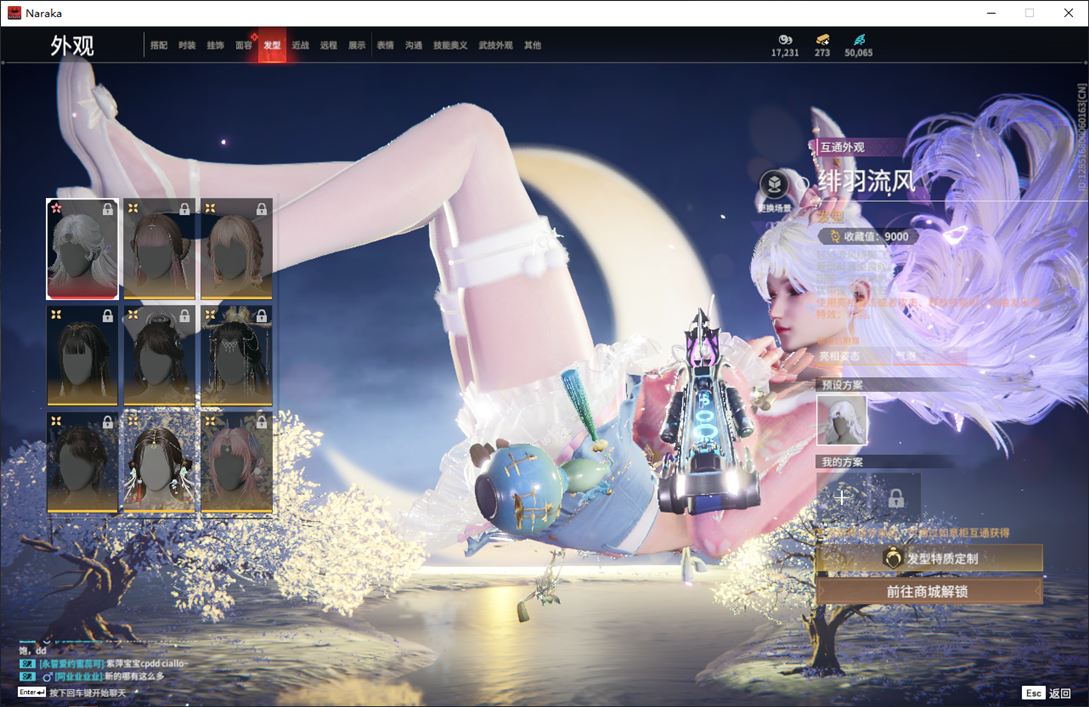Click the 我的方案 section header
1089x707 pixels.
click(842, 462)
